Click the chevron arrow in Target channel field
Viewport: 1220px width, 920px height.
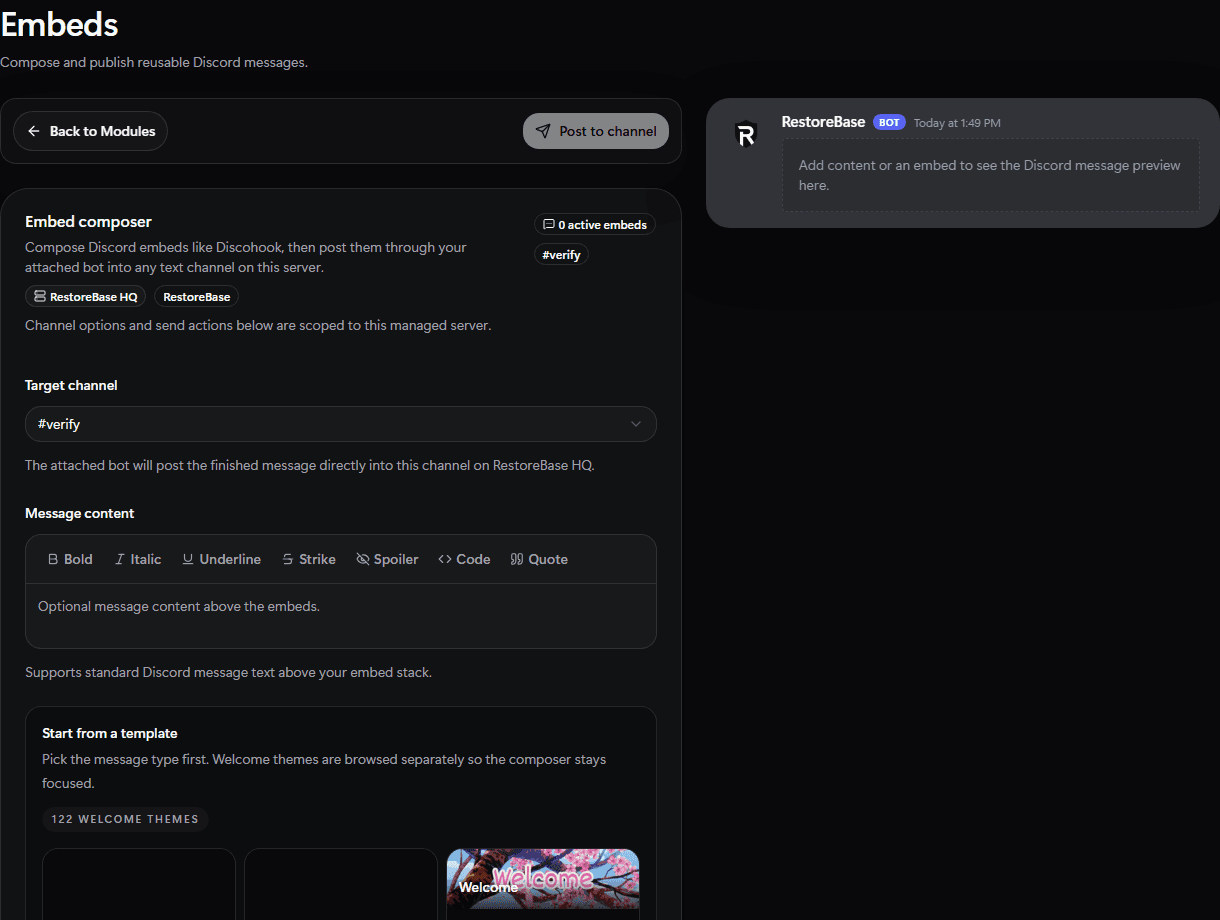click(x=636, y=424)
